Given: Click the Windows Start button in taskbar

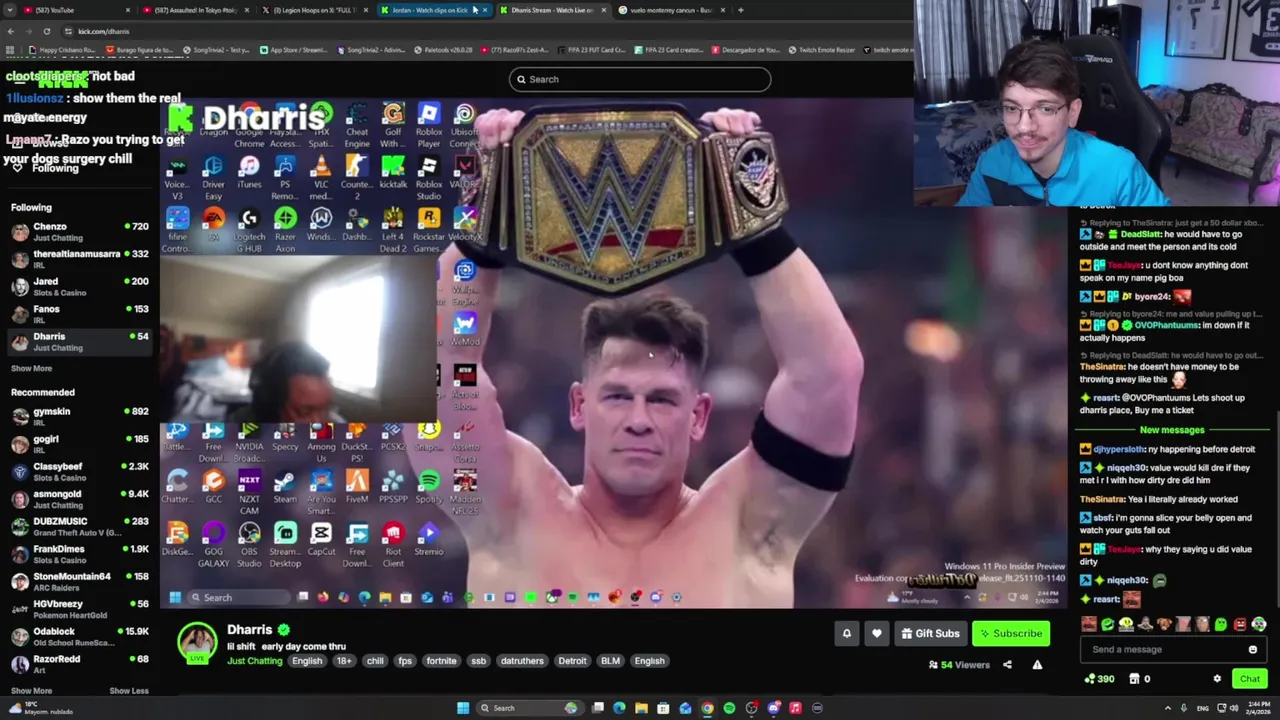Looking at the screenshot, I should pyautogui.click(x=463, y=708).
